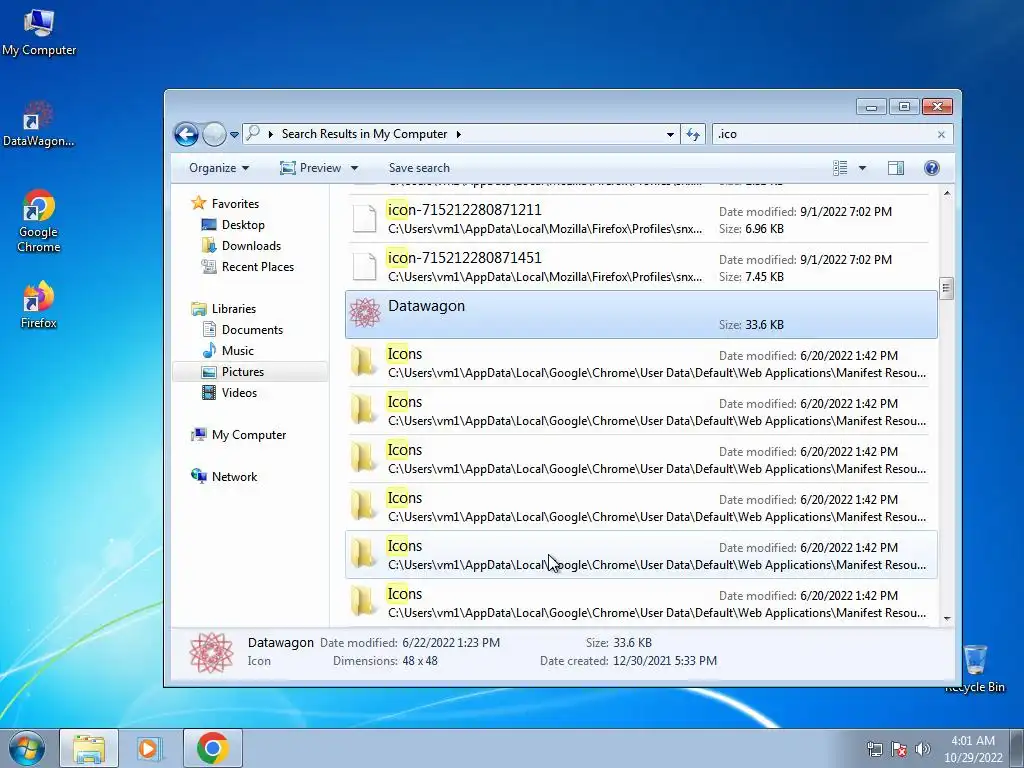Click Search Results in My Computer breadcrumb
The width and height of the screenshot is (1024, 768).
(x=364, y=134)
